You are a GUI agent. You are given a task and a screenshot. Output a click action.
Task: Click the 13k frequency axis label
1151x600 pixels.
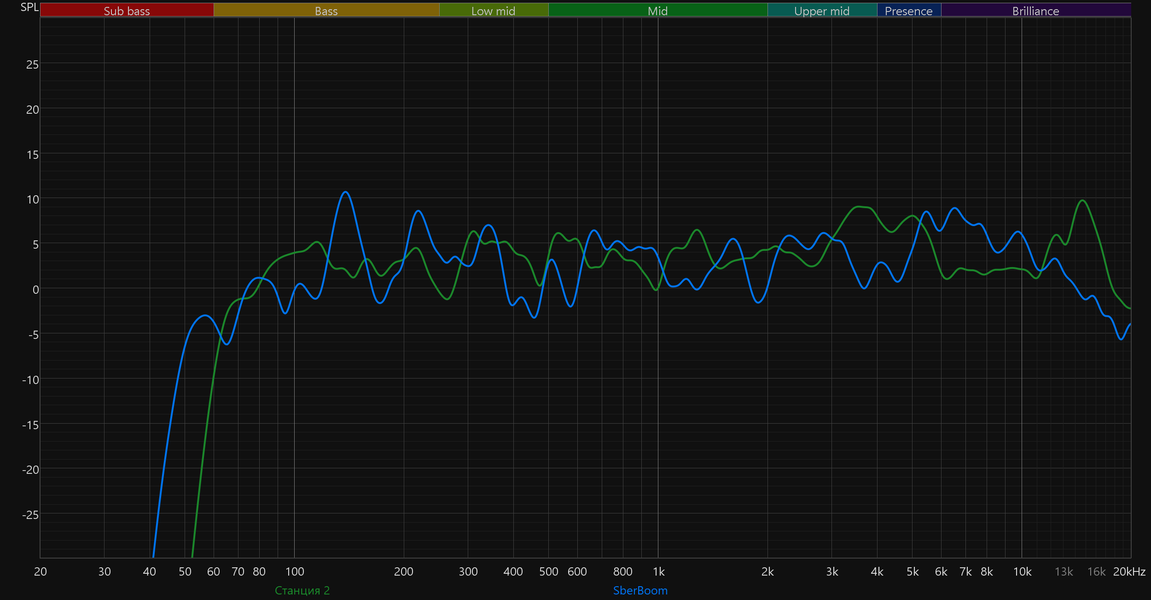coord(1064,571)
